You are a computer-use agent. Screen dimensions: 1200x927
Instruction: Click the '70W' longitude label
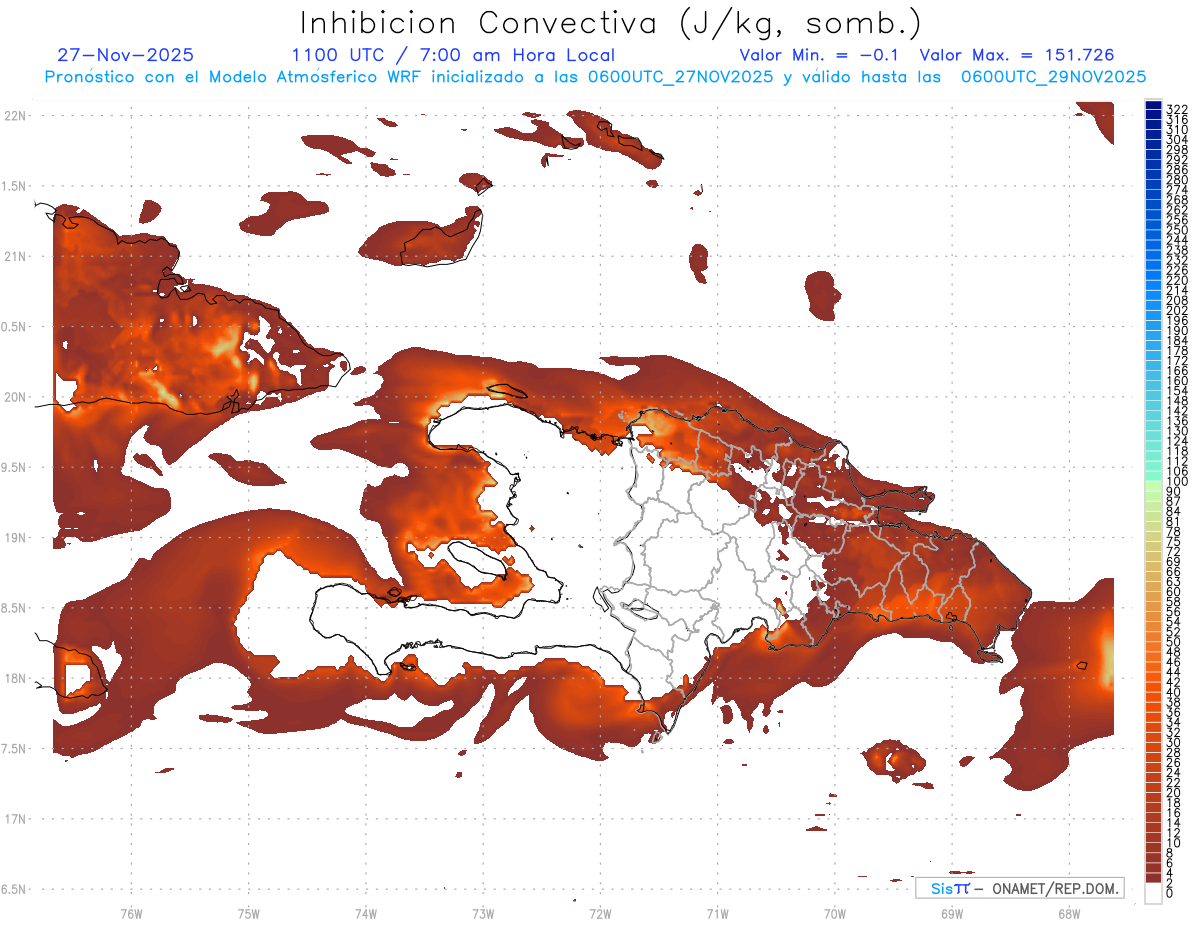(x=834, y=914)
